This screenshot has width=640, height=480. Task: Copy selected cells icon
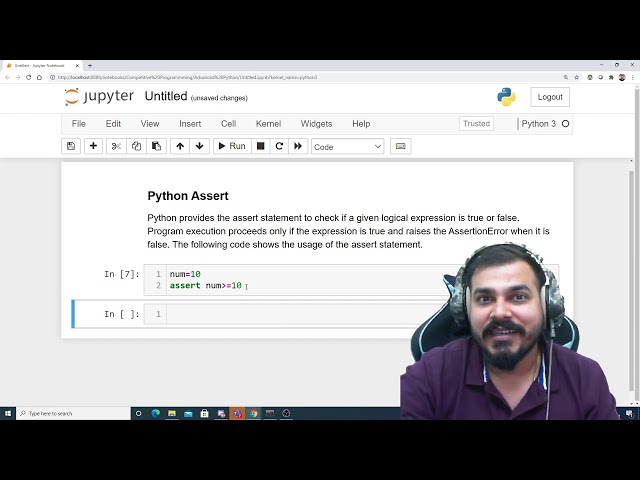(x=136, y=146)
